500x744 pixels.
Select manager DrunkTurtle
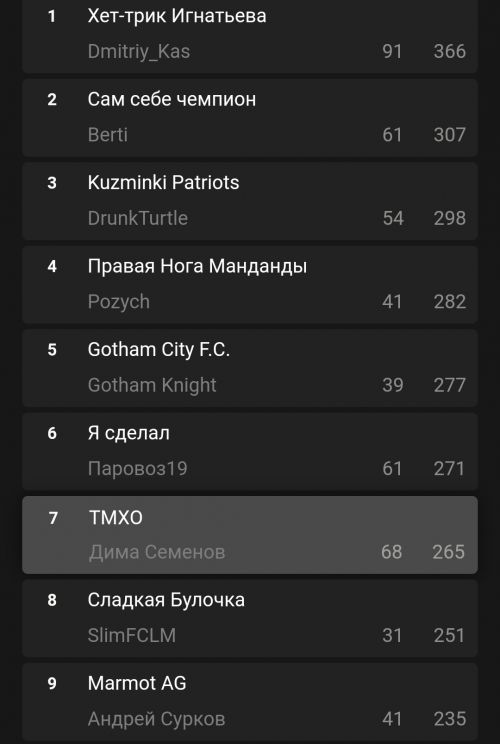coord(138,218)
